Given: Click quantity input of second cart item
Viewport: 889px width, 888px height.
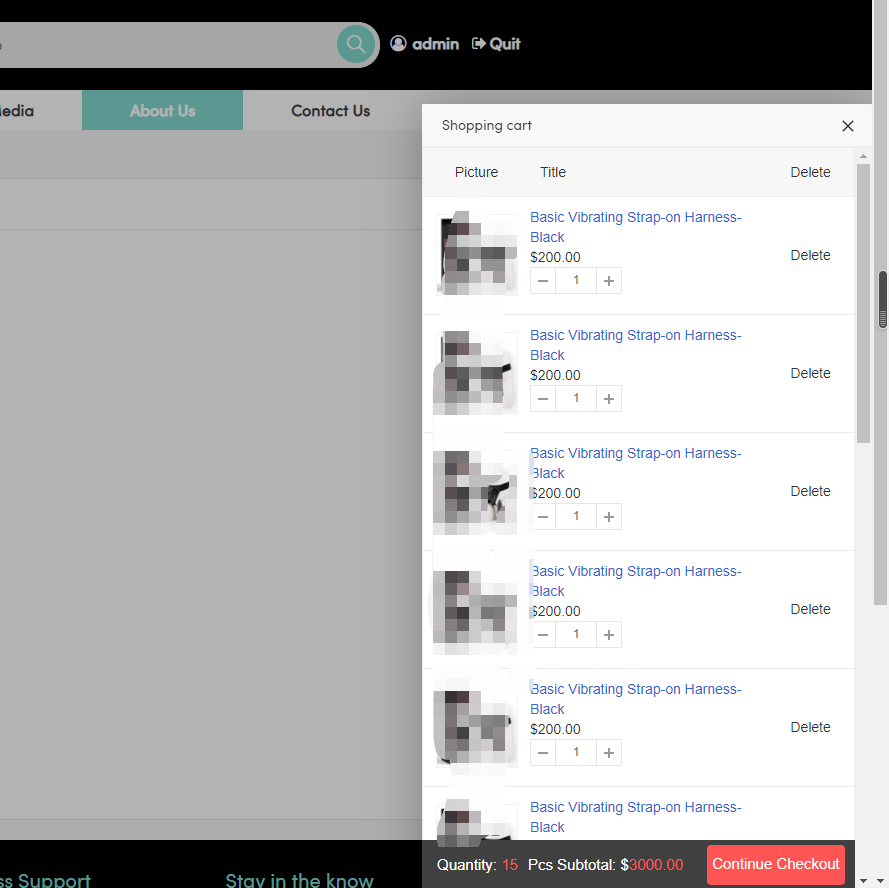Looking at the screenshot, I should [576, 399].
